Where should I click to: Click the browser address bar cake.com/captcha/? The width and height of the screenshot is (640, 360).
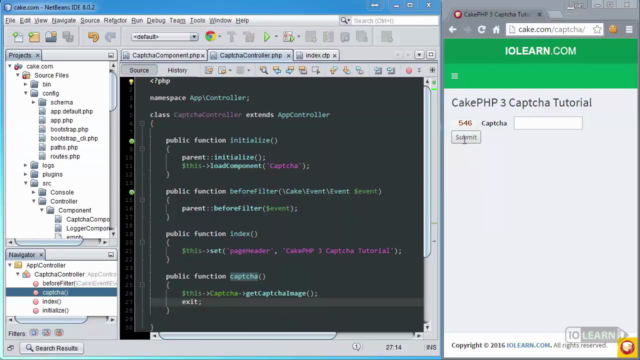tap(551, 29)
